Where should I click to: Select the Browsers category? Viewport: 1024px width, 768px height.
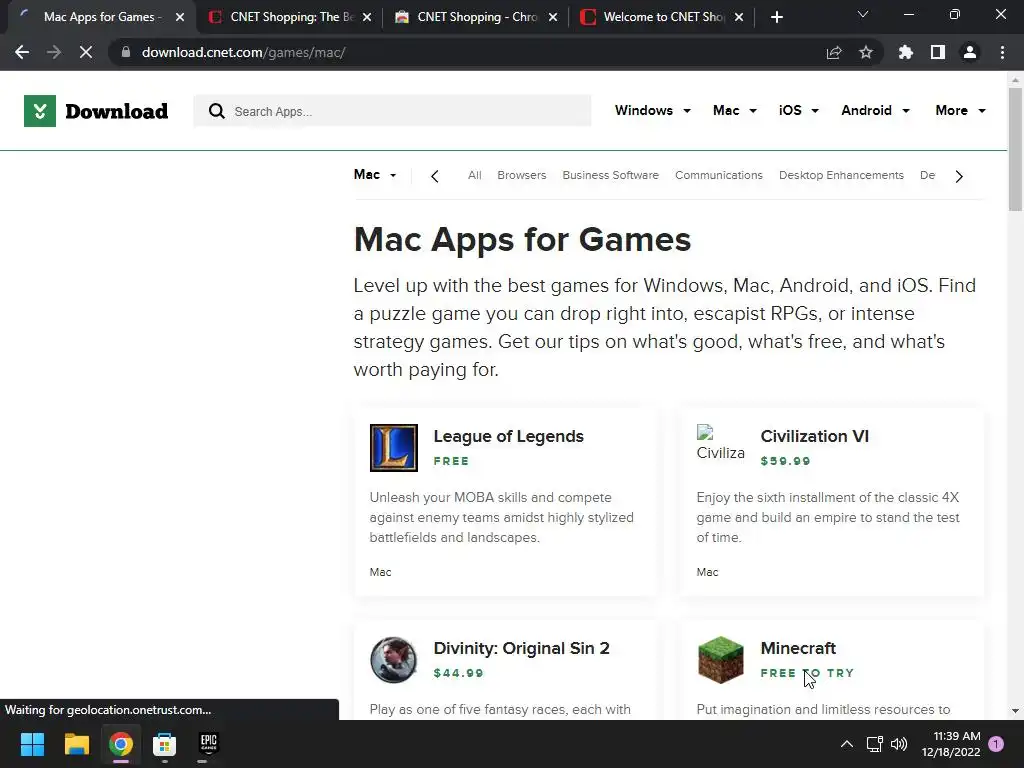coord(521,175)
